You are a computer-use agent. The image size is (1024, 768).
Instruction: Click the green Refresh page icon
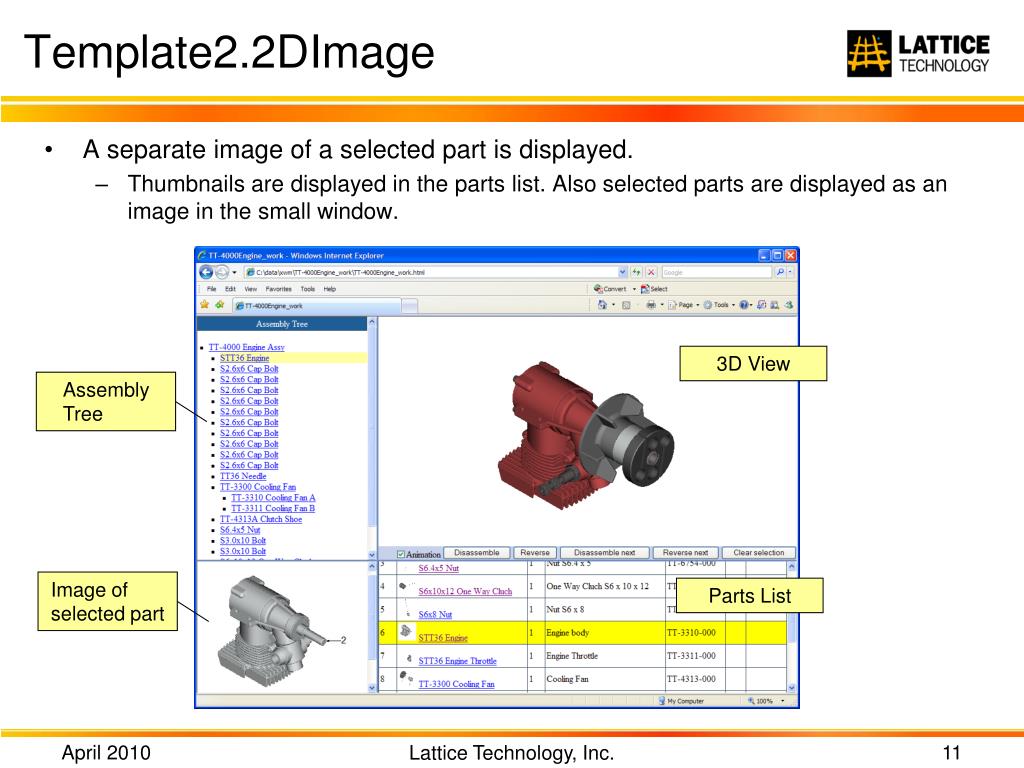point(636,272)
